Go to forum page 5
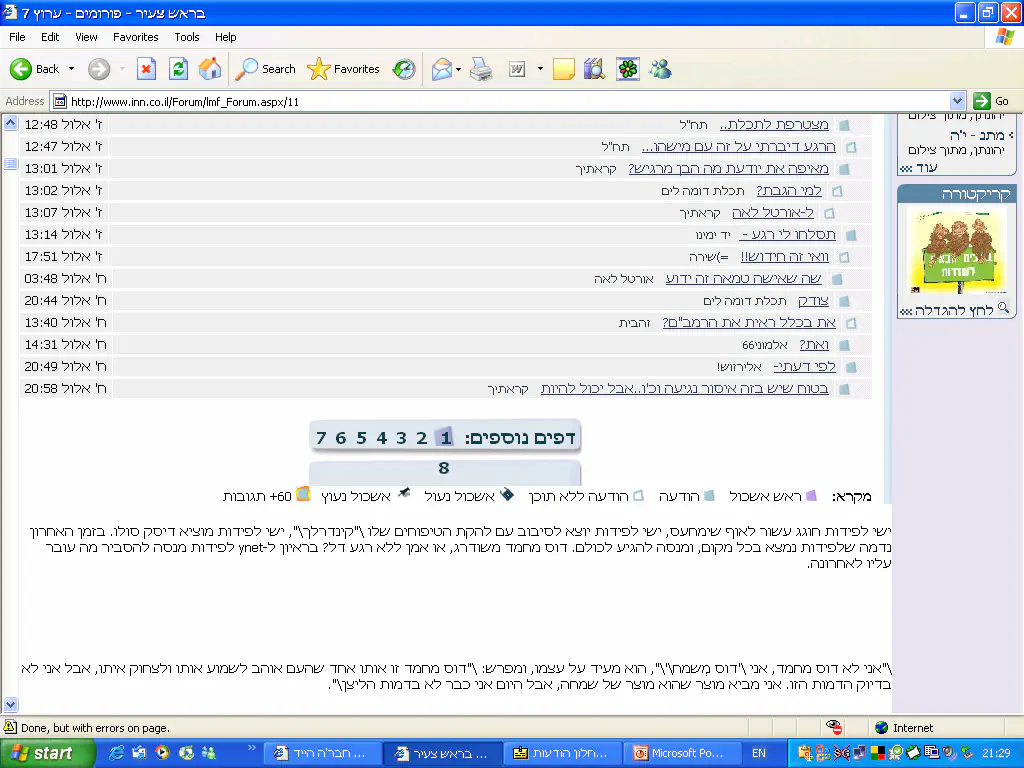This screenshot has width=1024, height=768. coord(361,438)
